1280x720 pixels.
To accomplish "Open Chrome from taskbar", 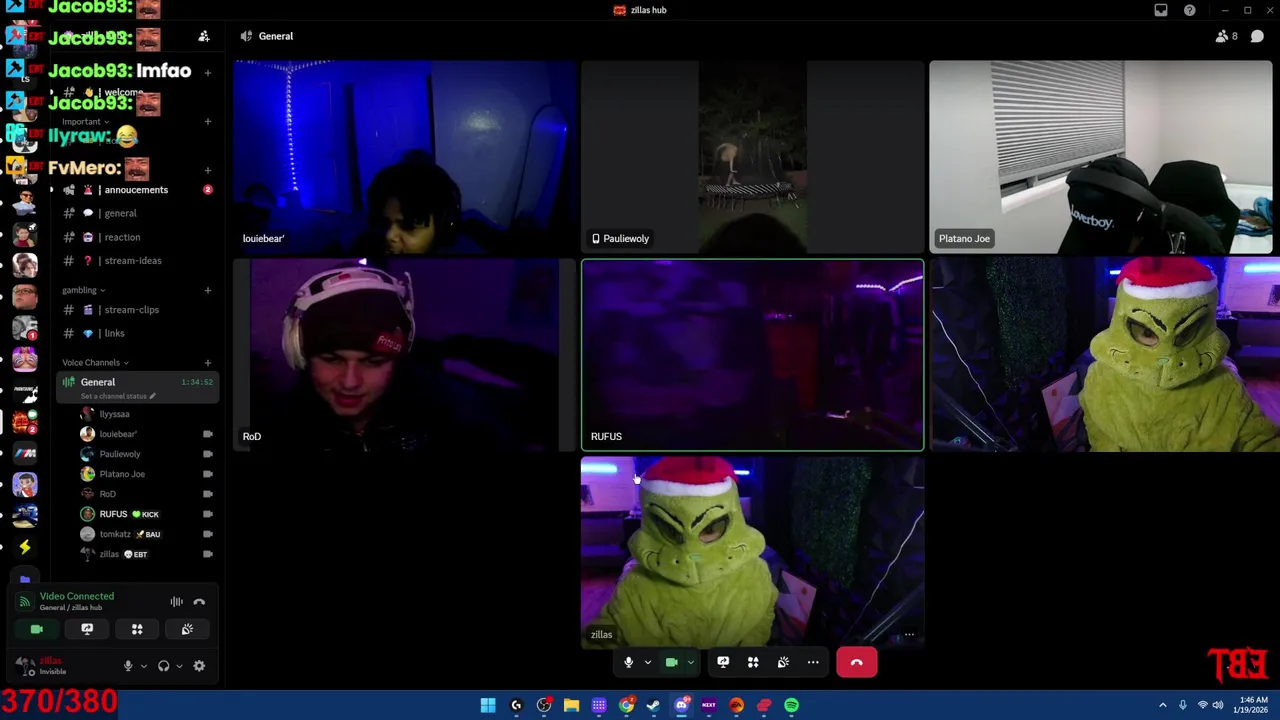I will tap(626, 705).
